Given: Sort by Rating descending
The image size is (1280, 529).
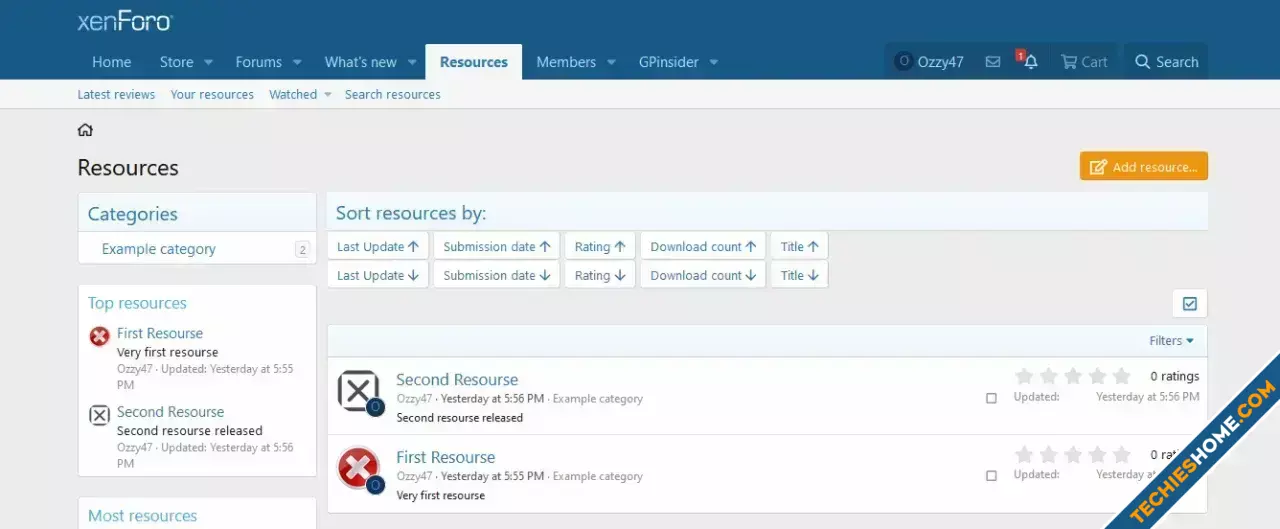Looking at the screenshot, I should (x=600, y=275).
